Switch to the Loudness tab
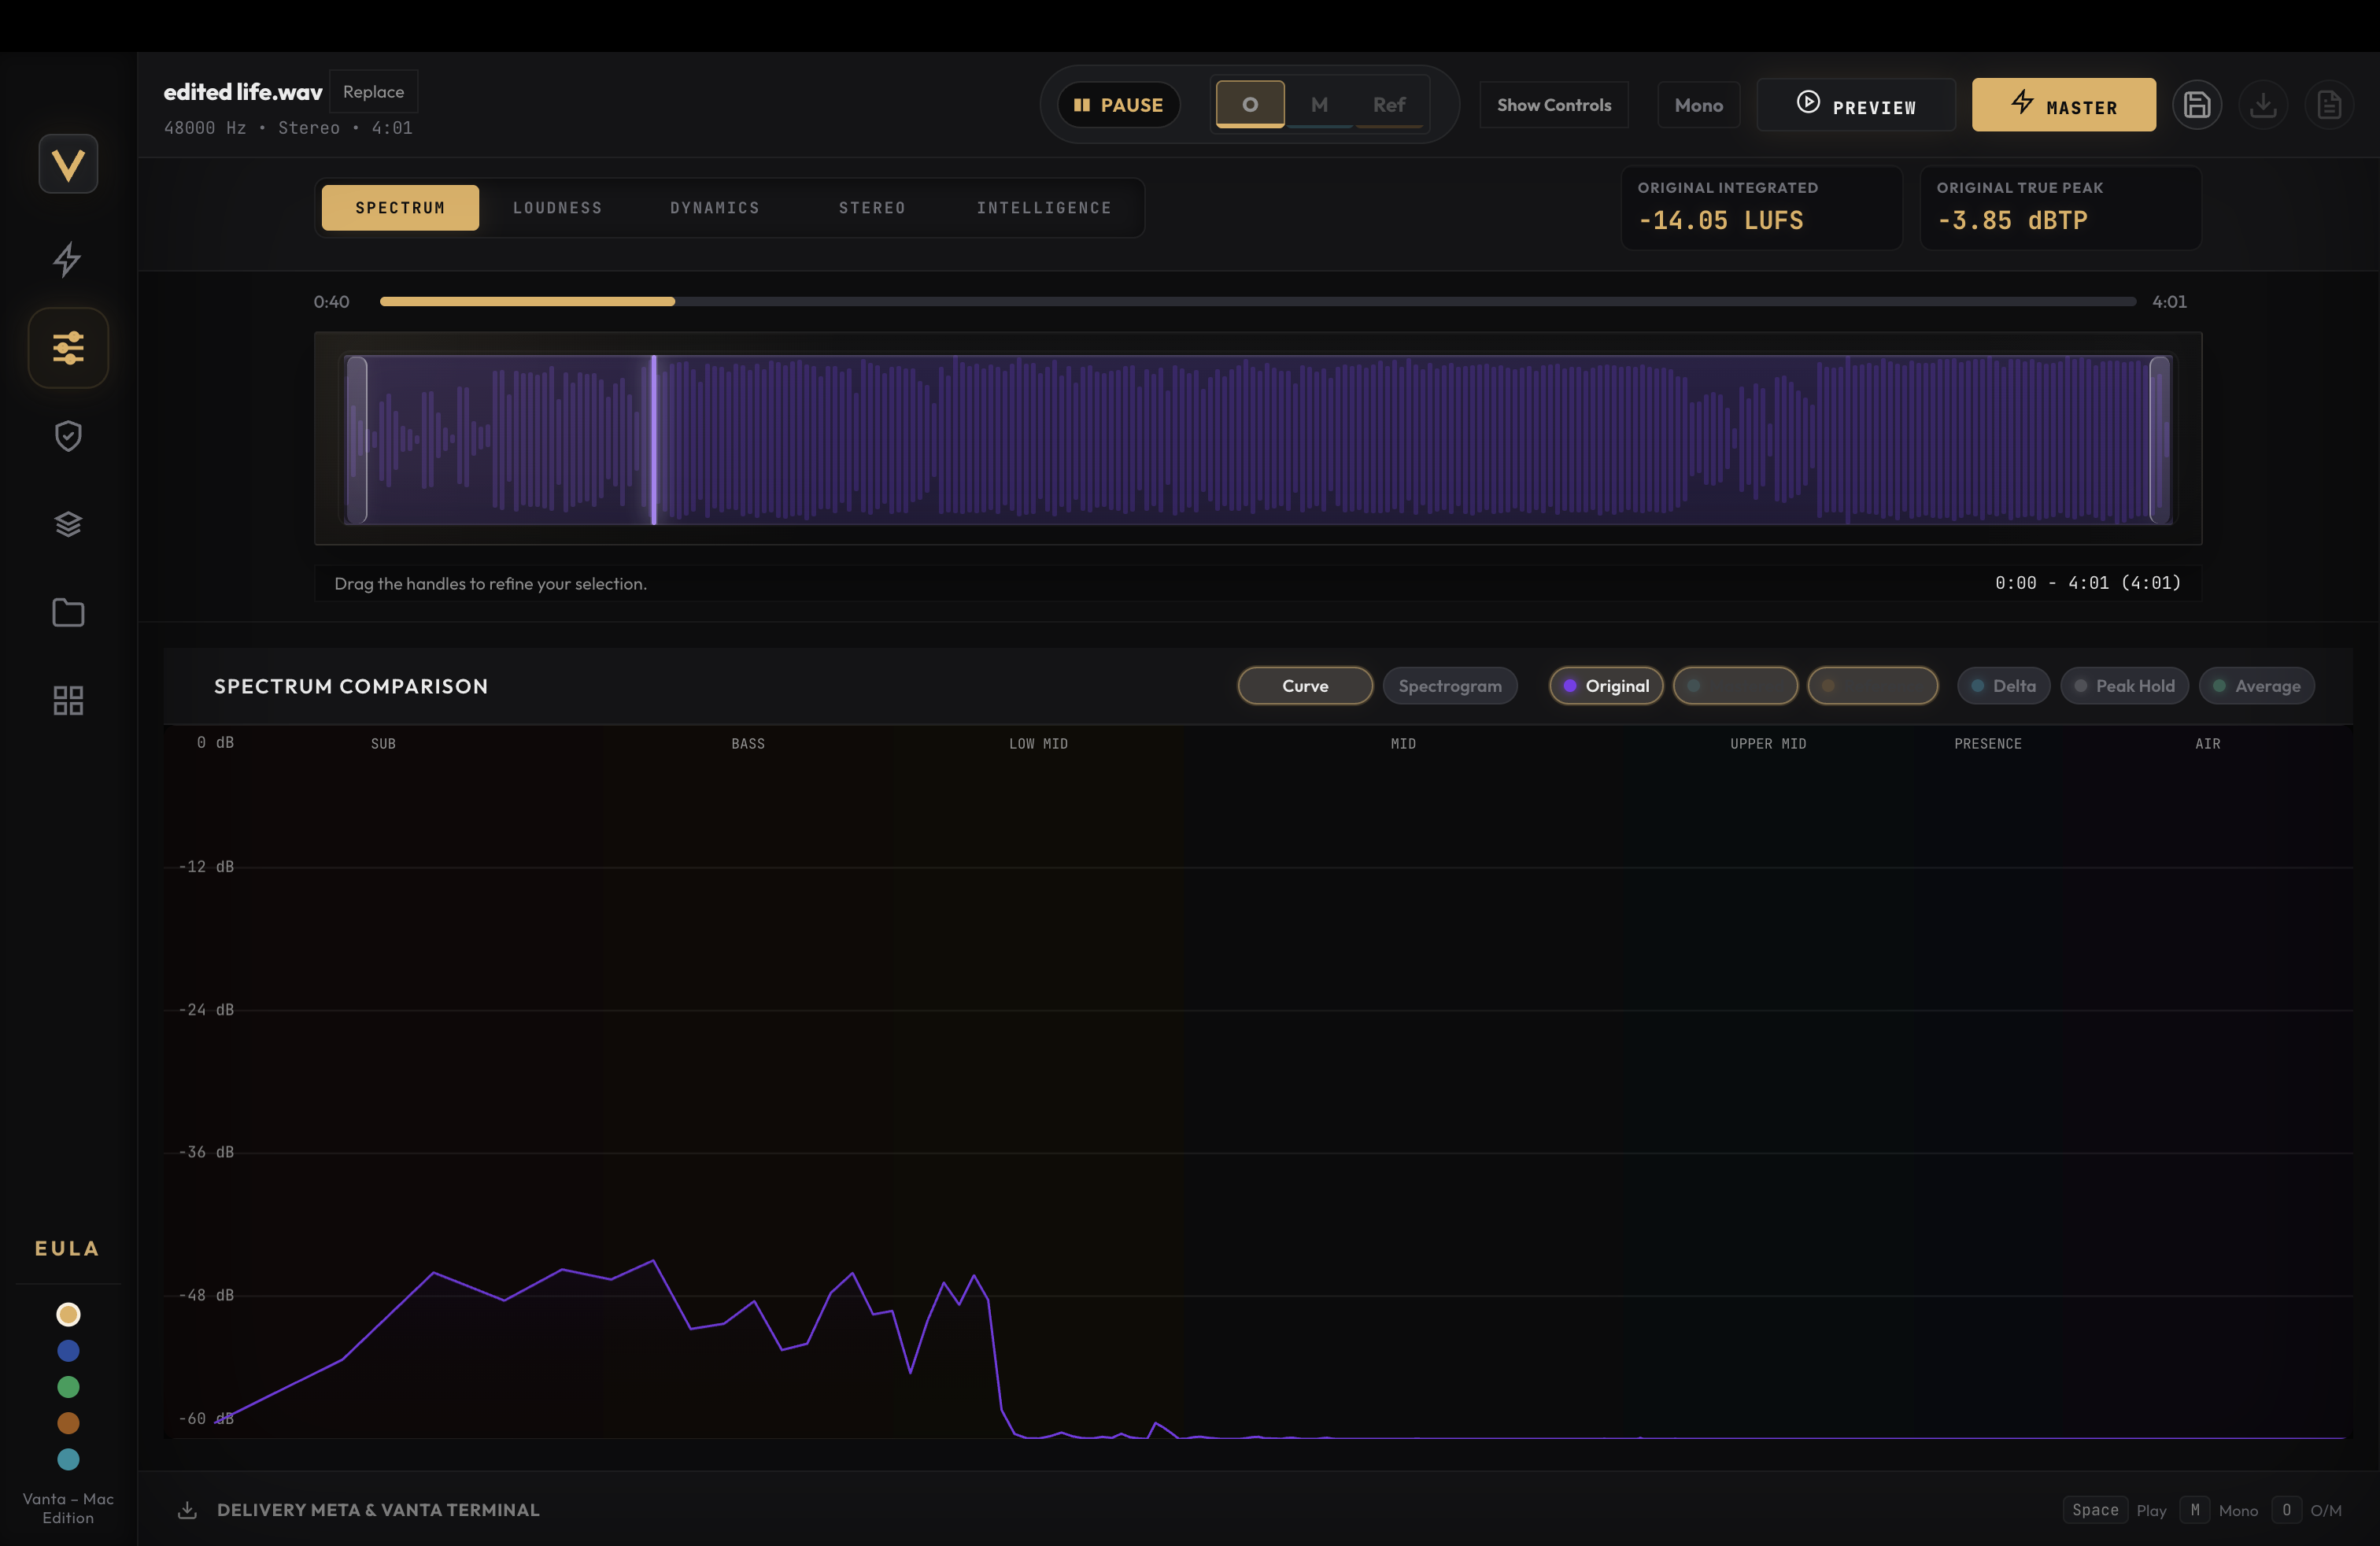 pos(557,207)
